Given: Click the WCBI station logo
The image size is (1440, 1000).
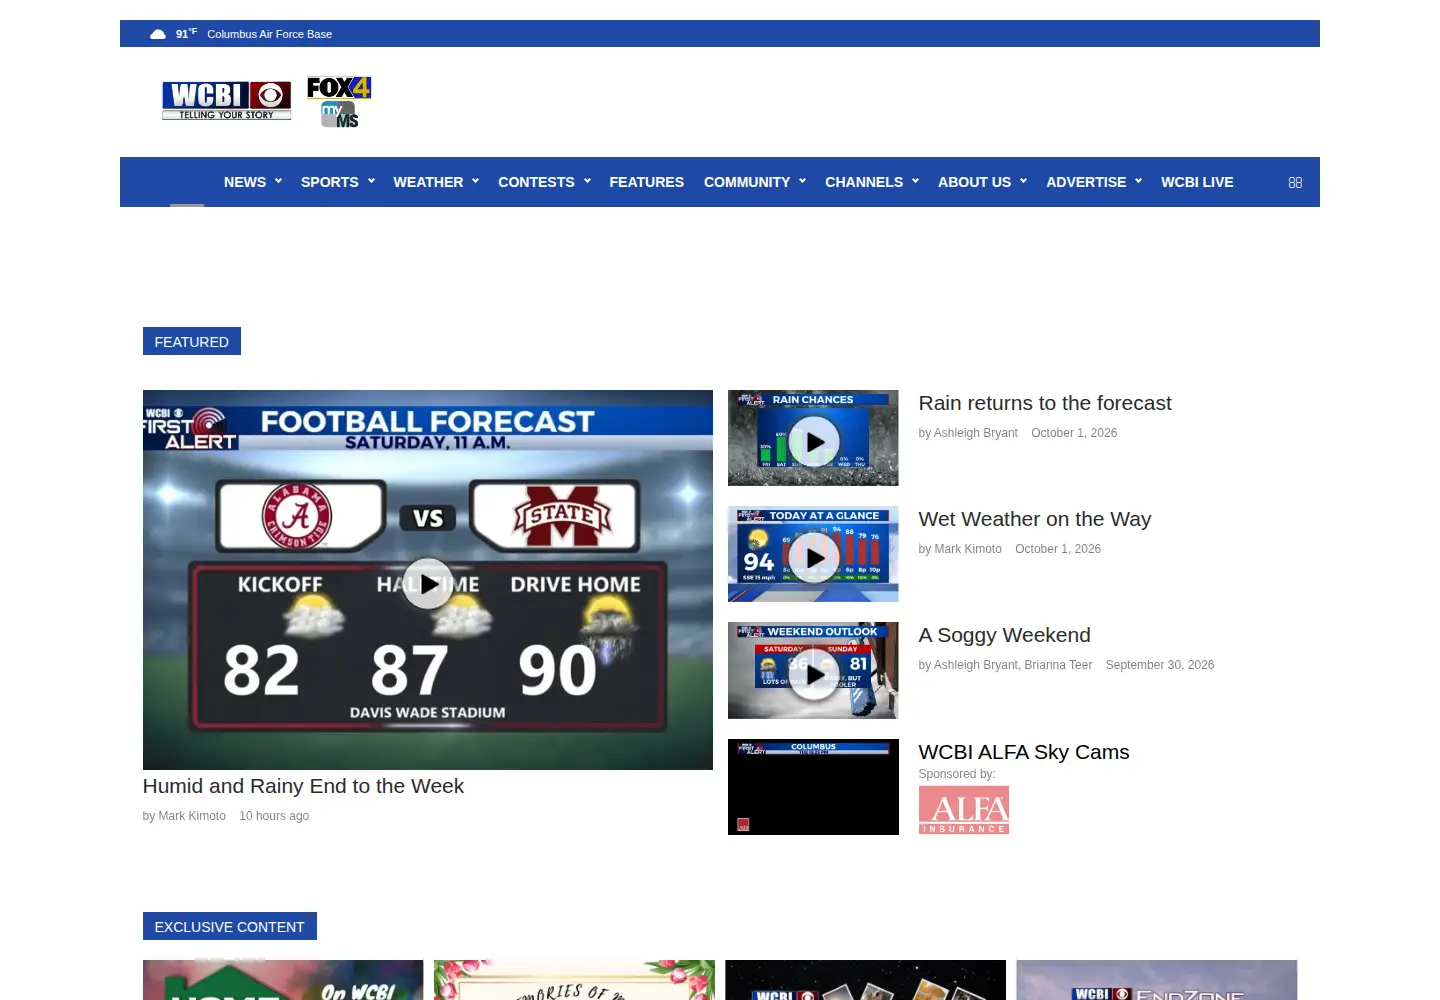Looking at the screenshot, I should coord(227,101).
